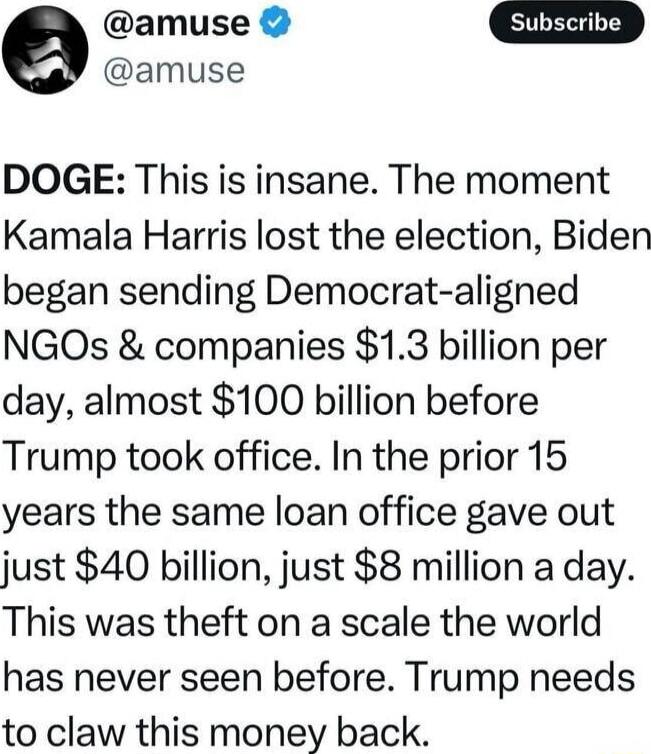Open the stormtrooper profile avatar
The image size is (651, 754).
point(45,50)
